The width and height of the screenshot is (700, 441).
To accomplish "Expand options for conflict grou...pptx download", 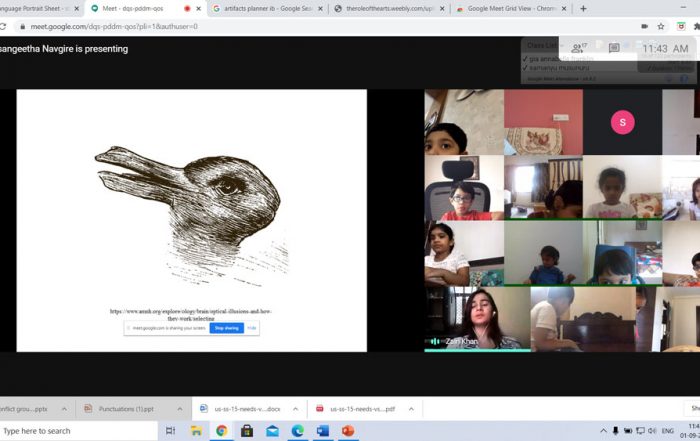I will tap(64, 409).
